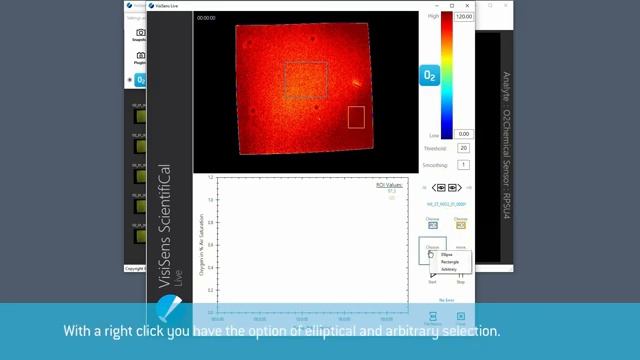Go to next image with right eye arrow
The height and width of the screenshot is (360, 640).
pos(455,188)
